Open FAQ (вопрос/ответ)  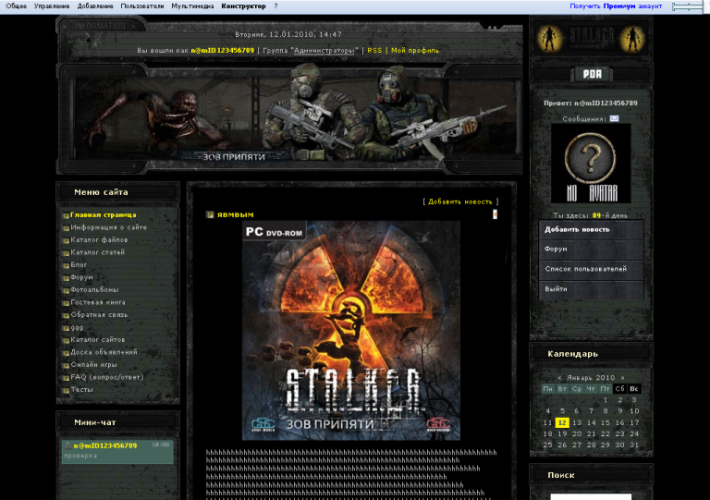click(106, 377)
